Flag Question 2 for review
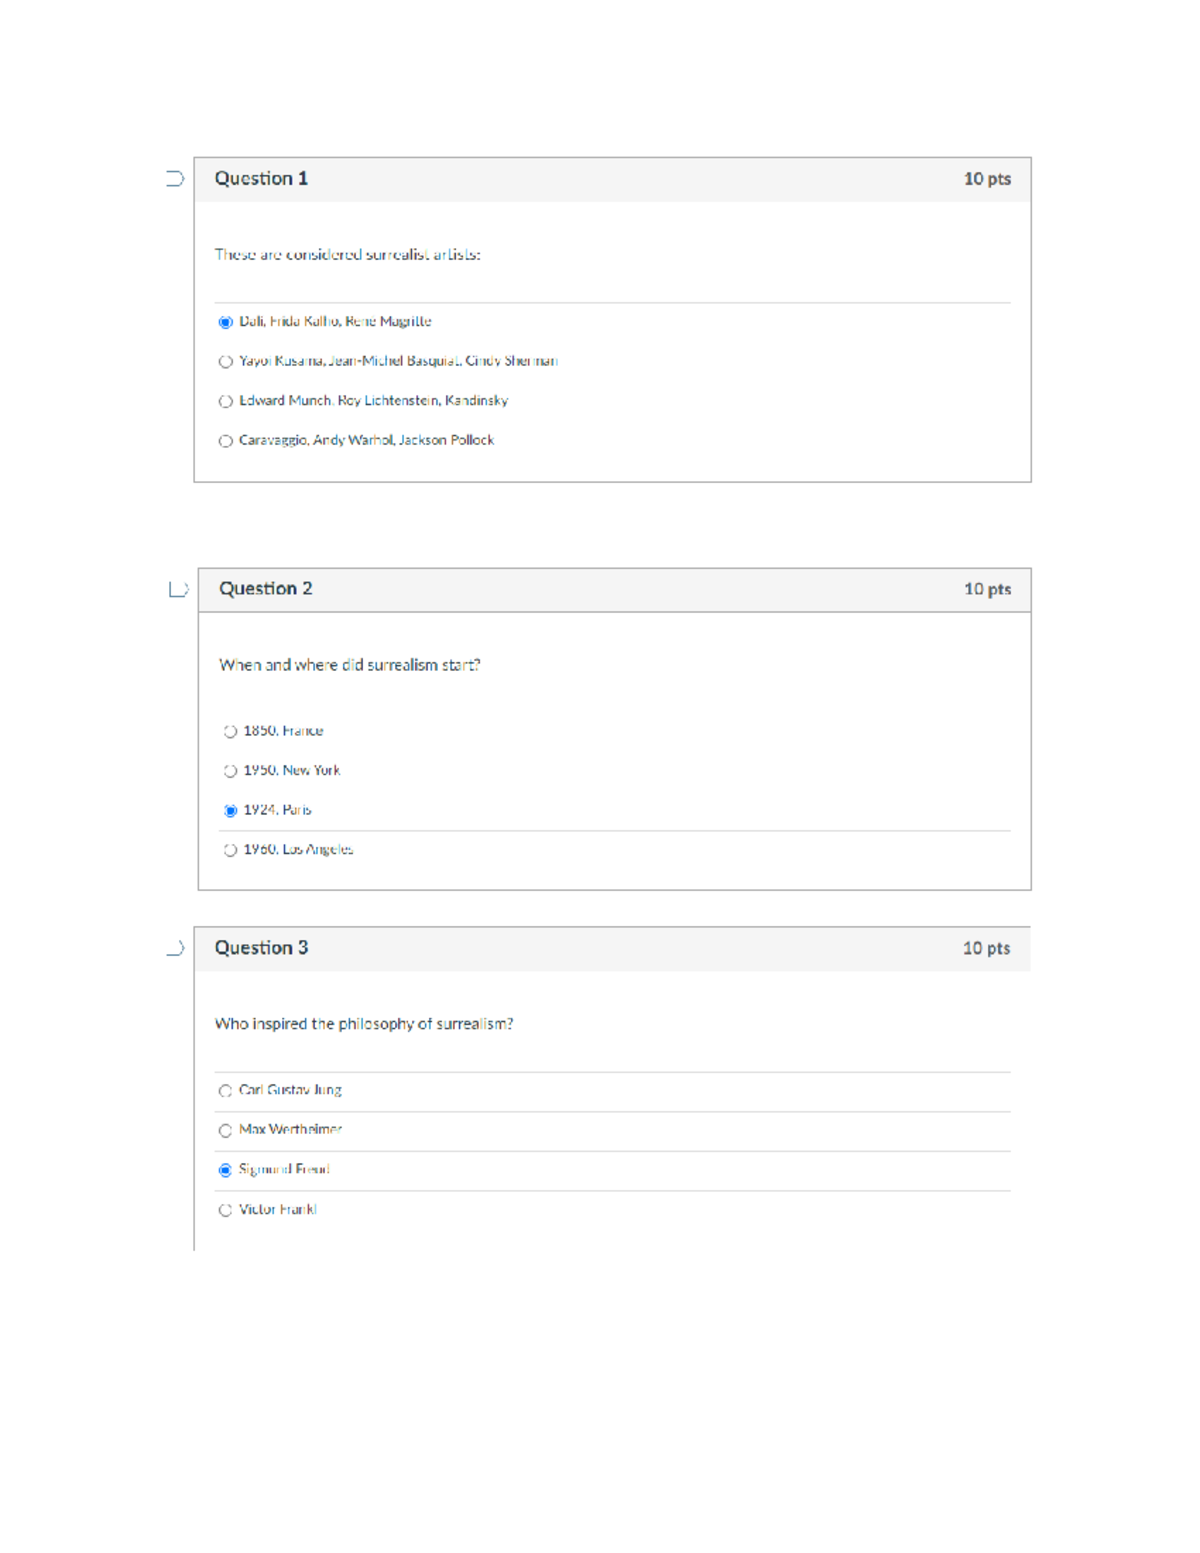The height and width of the screenshot is (1553, 1200). tap(179, 589)
